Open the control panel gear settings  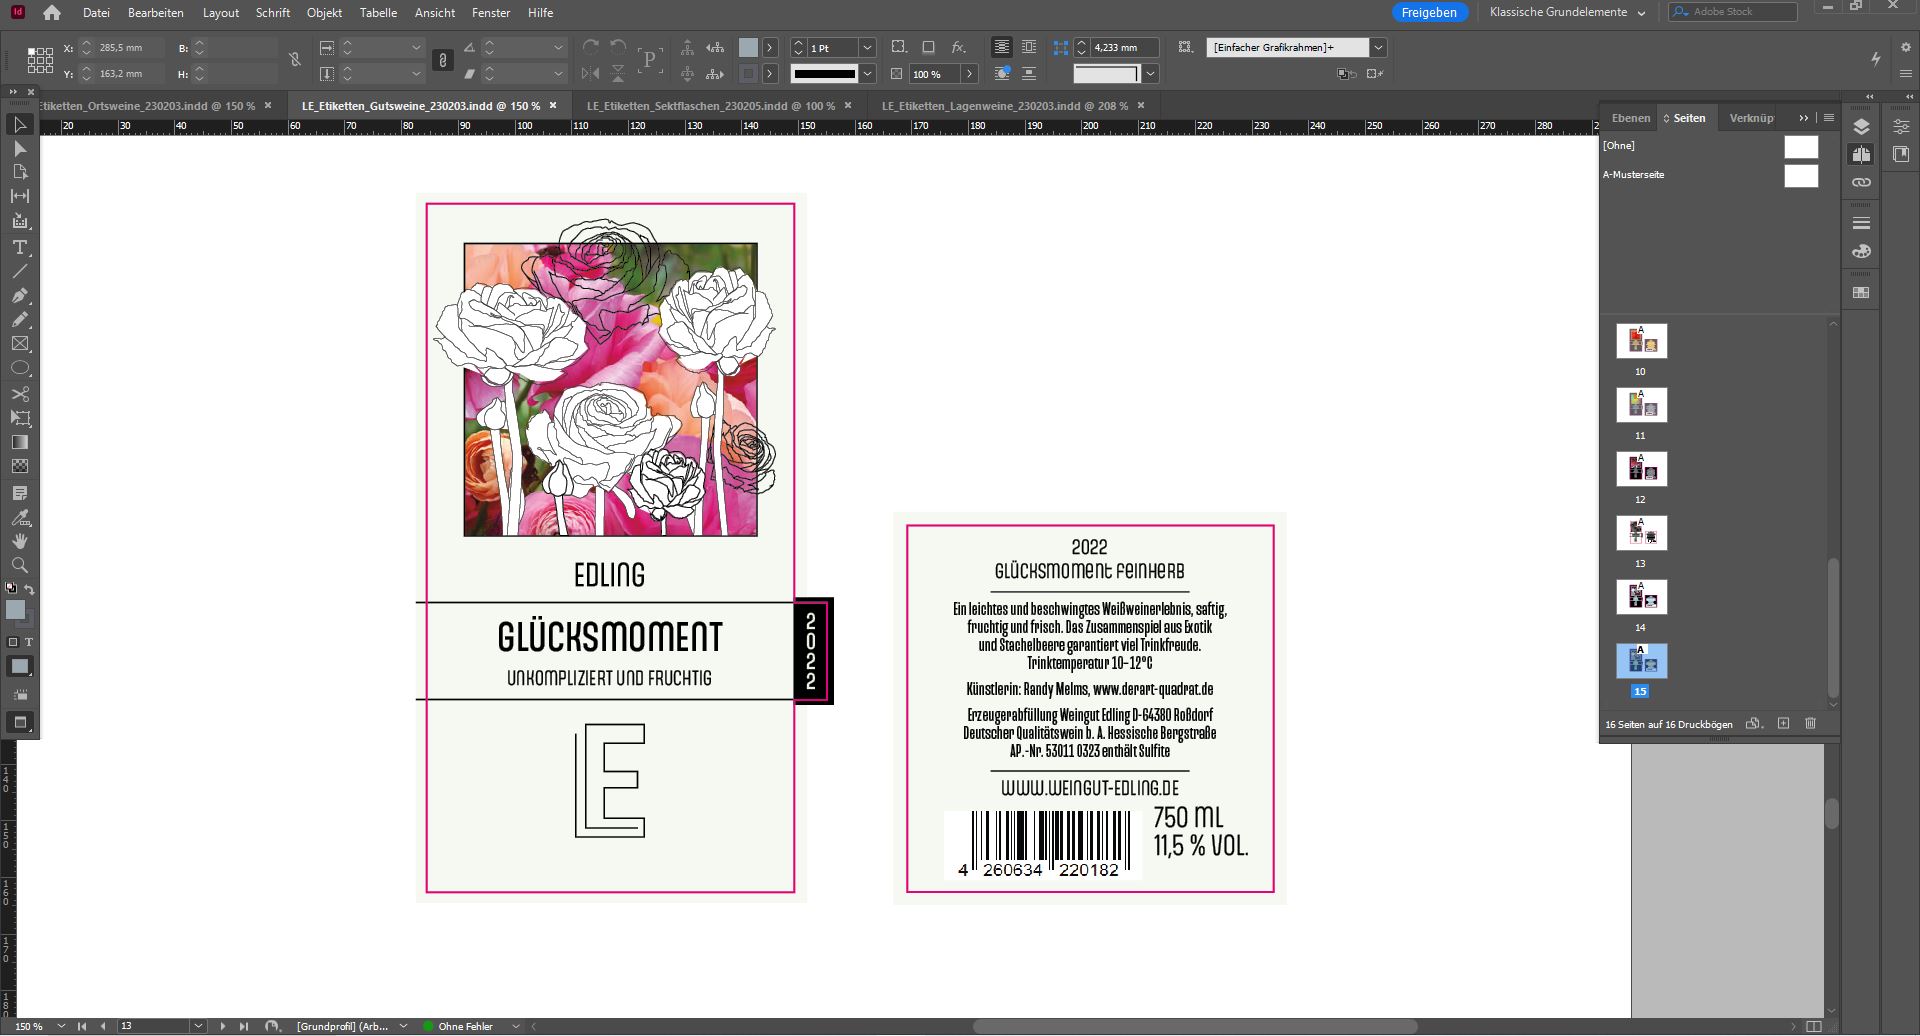(1906, 47)
